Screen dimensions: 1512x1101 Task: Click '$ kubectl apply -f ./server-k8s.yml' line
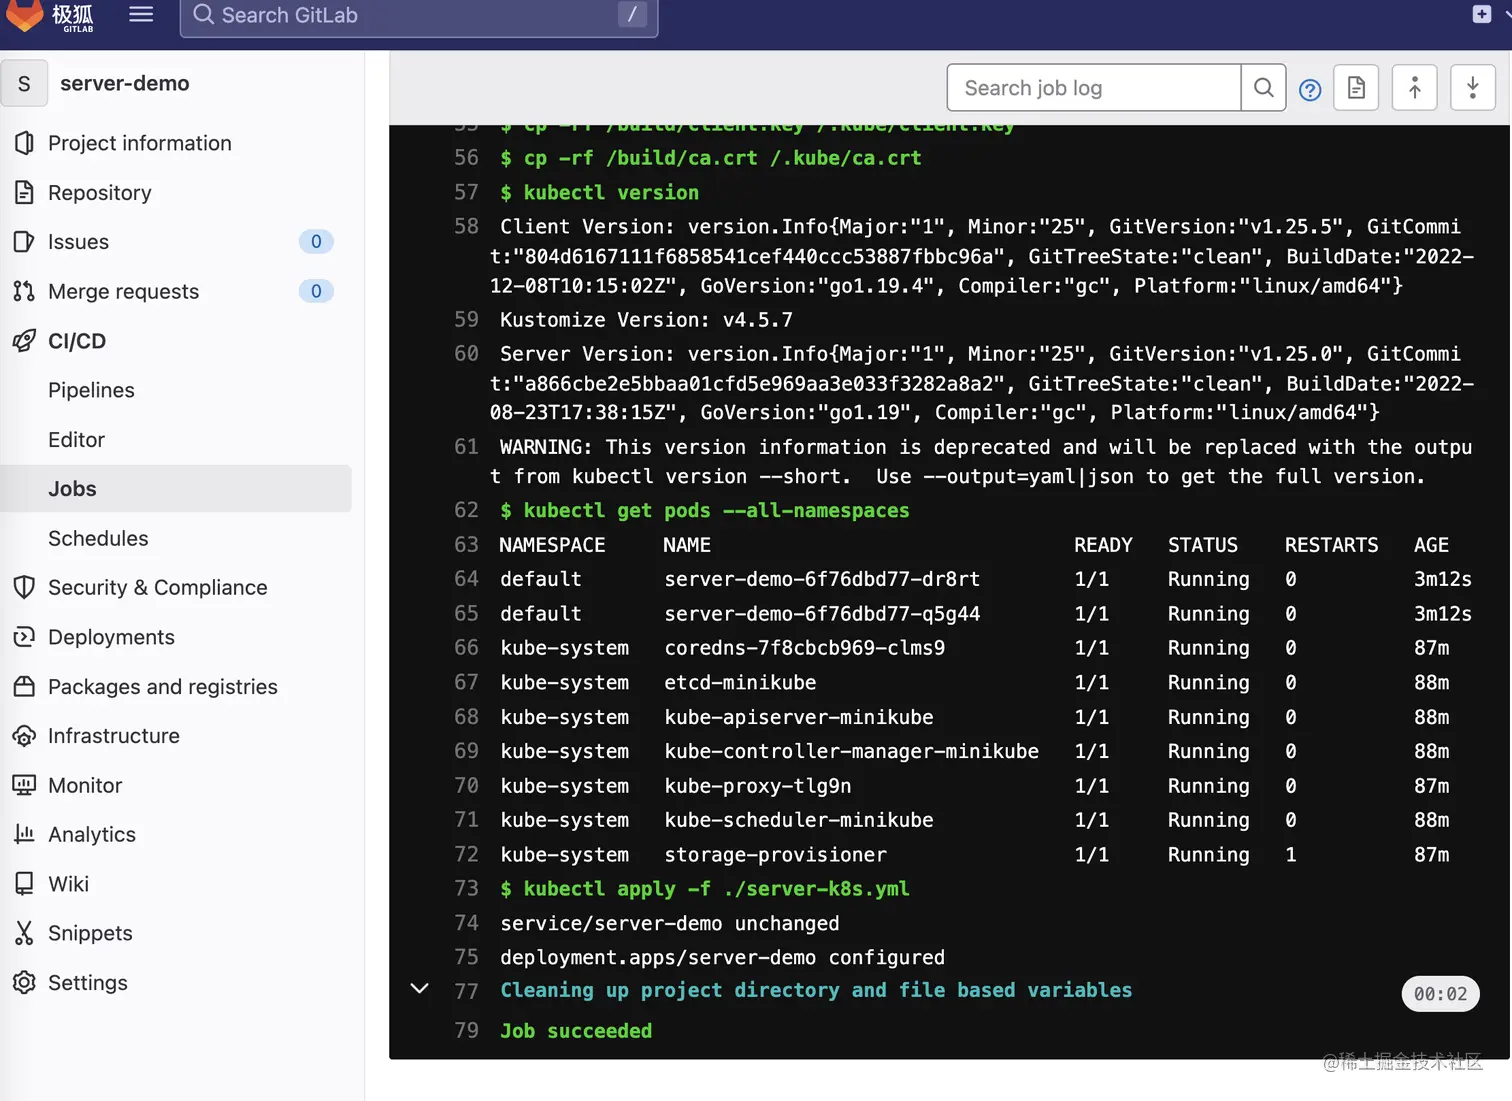705,889
